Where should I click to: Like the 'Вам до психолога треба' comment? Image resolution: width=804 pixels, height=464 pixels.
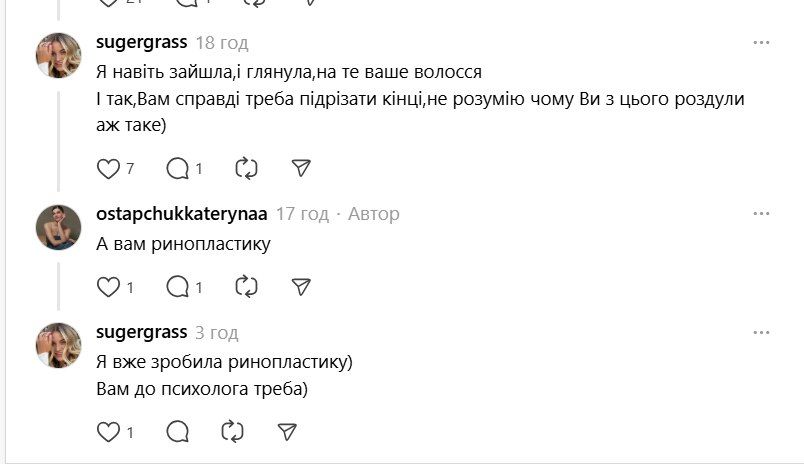point(108,432)
